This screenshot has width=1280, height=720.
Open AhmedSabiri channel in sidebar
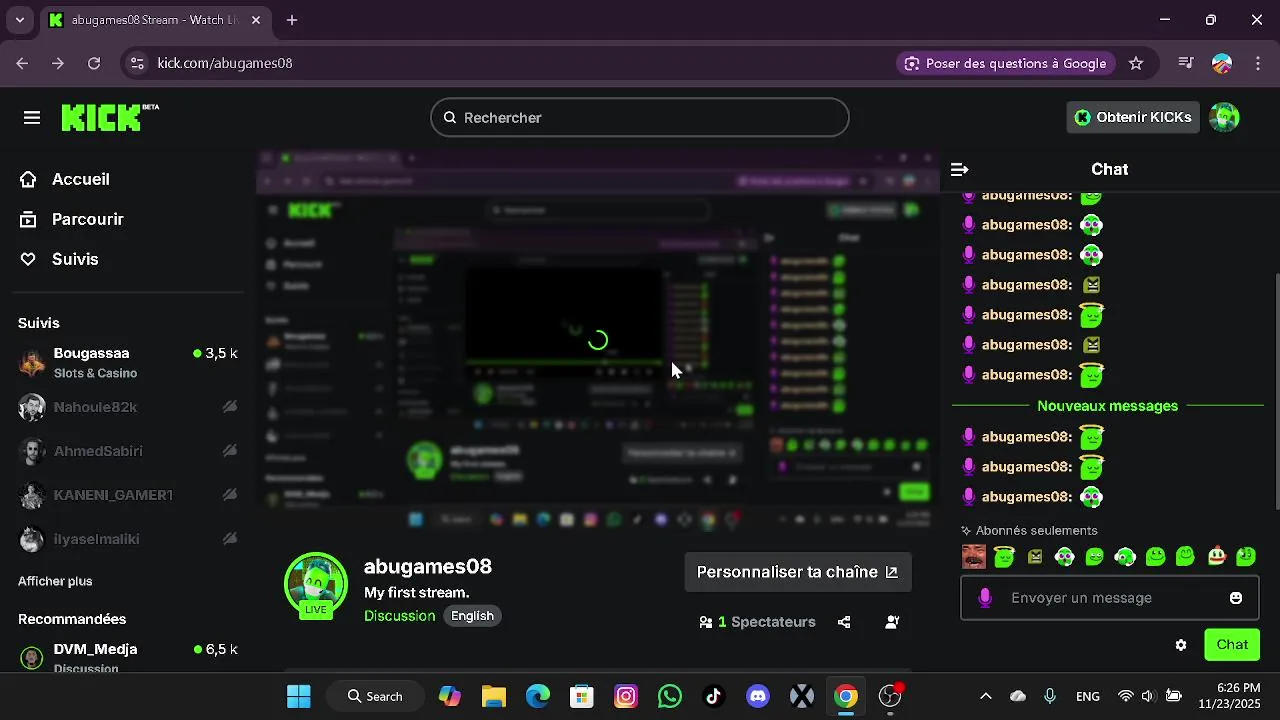(128, 451)
